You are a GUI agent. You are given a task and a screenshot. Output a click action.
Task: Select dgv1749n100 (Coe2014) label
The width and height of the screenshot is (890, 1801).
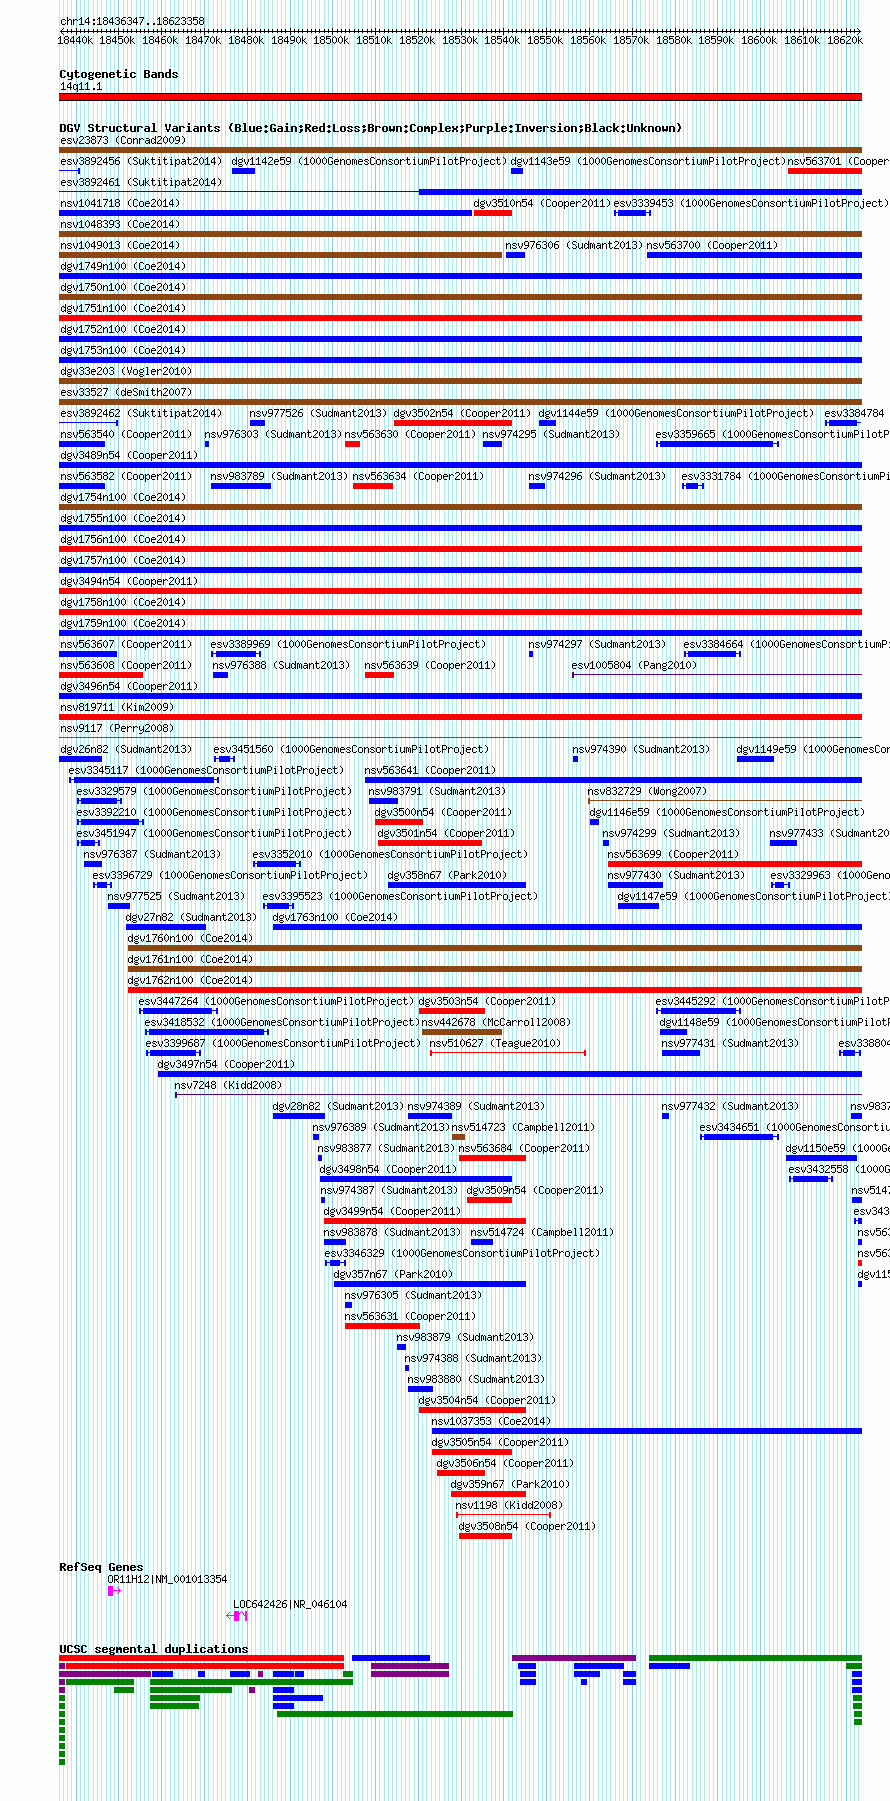pyautogui.click(x=123, y=266)
